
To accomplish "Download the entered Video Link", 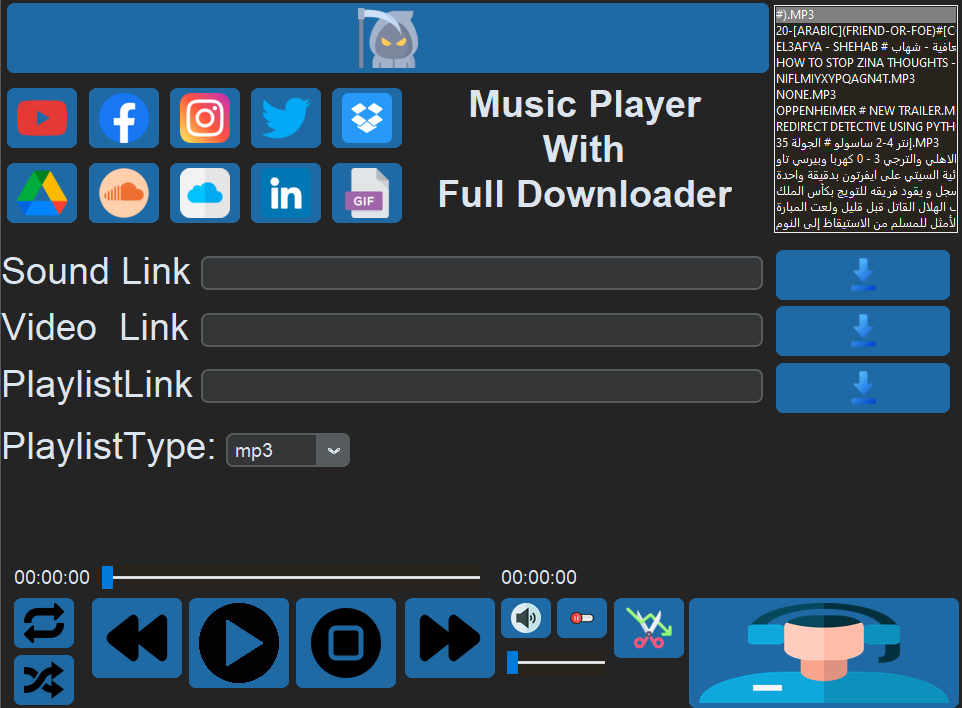I will point(862,331).
